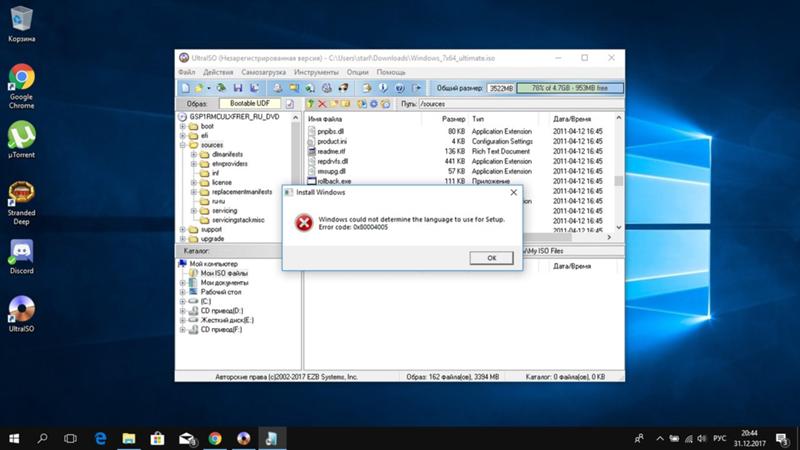The height and width of the screenshot is (450, 800).
Task: Select product.ini in file list
Action: click(332, 141)
